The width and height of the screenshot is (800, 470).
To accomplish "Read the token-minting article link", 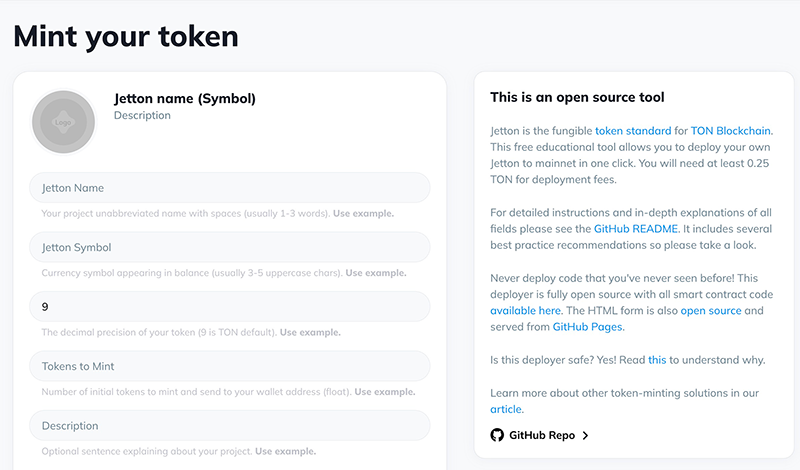I will click(506, 409).
